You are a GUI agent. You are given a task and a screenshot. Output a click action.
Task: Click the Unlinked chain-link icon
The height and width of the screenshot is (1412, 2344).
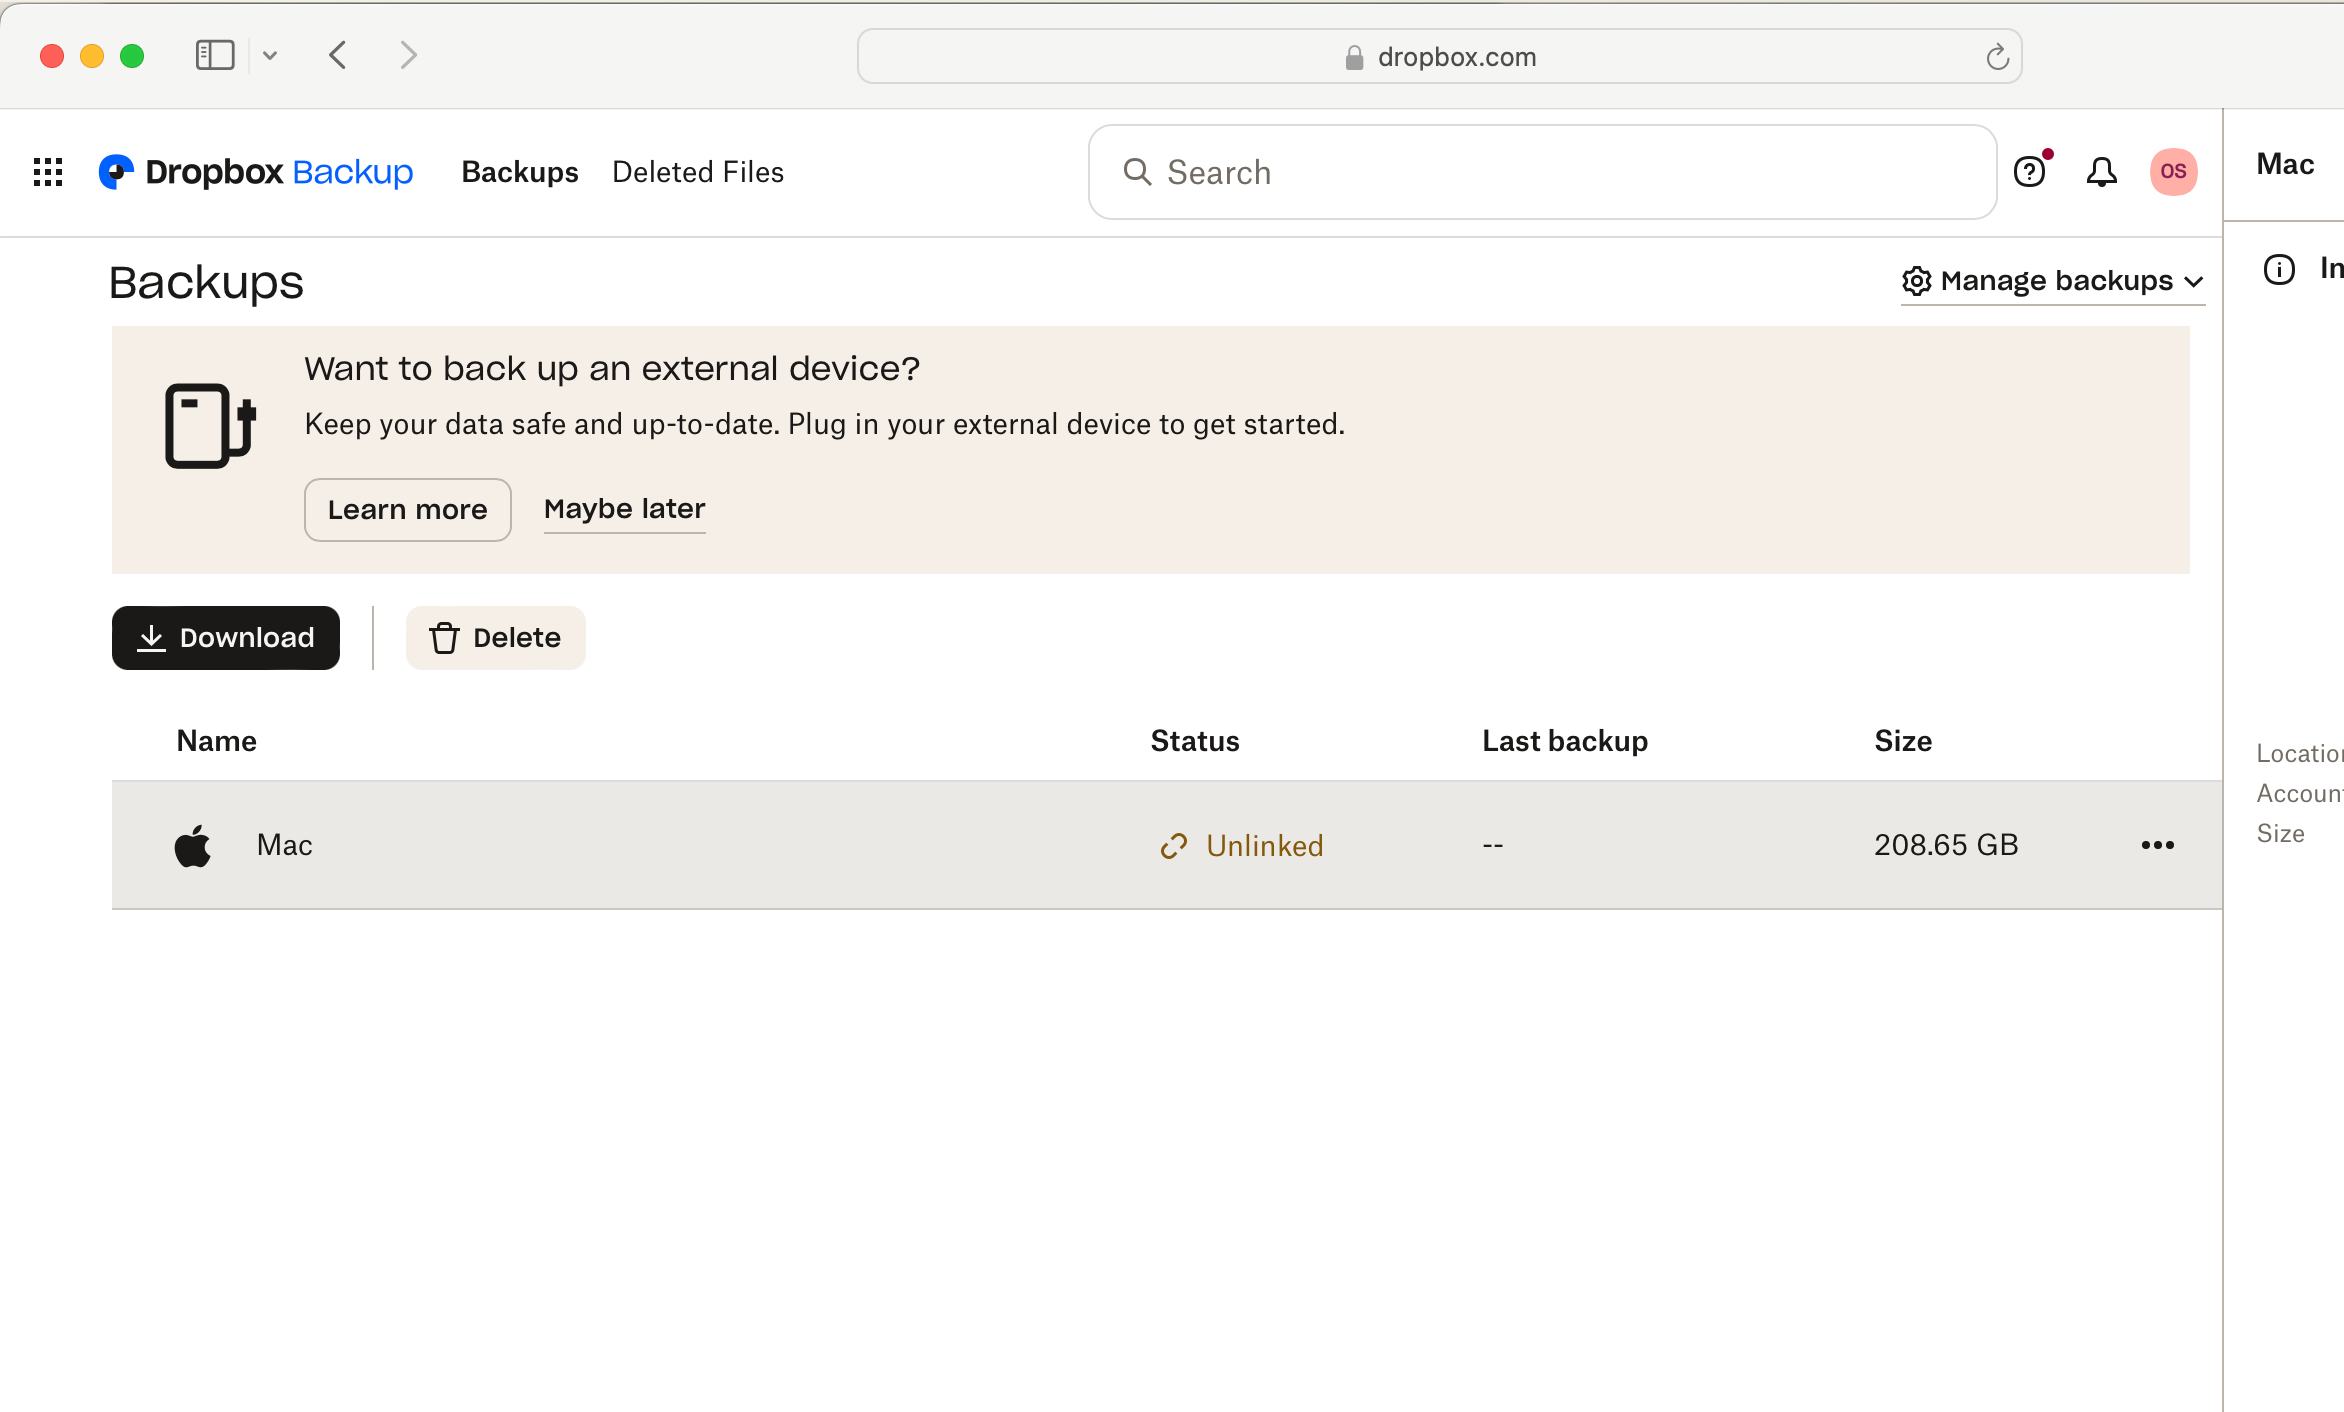pos(1173,846)
